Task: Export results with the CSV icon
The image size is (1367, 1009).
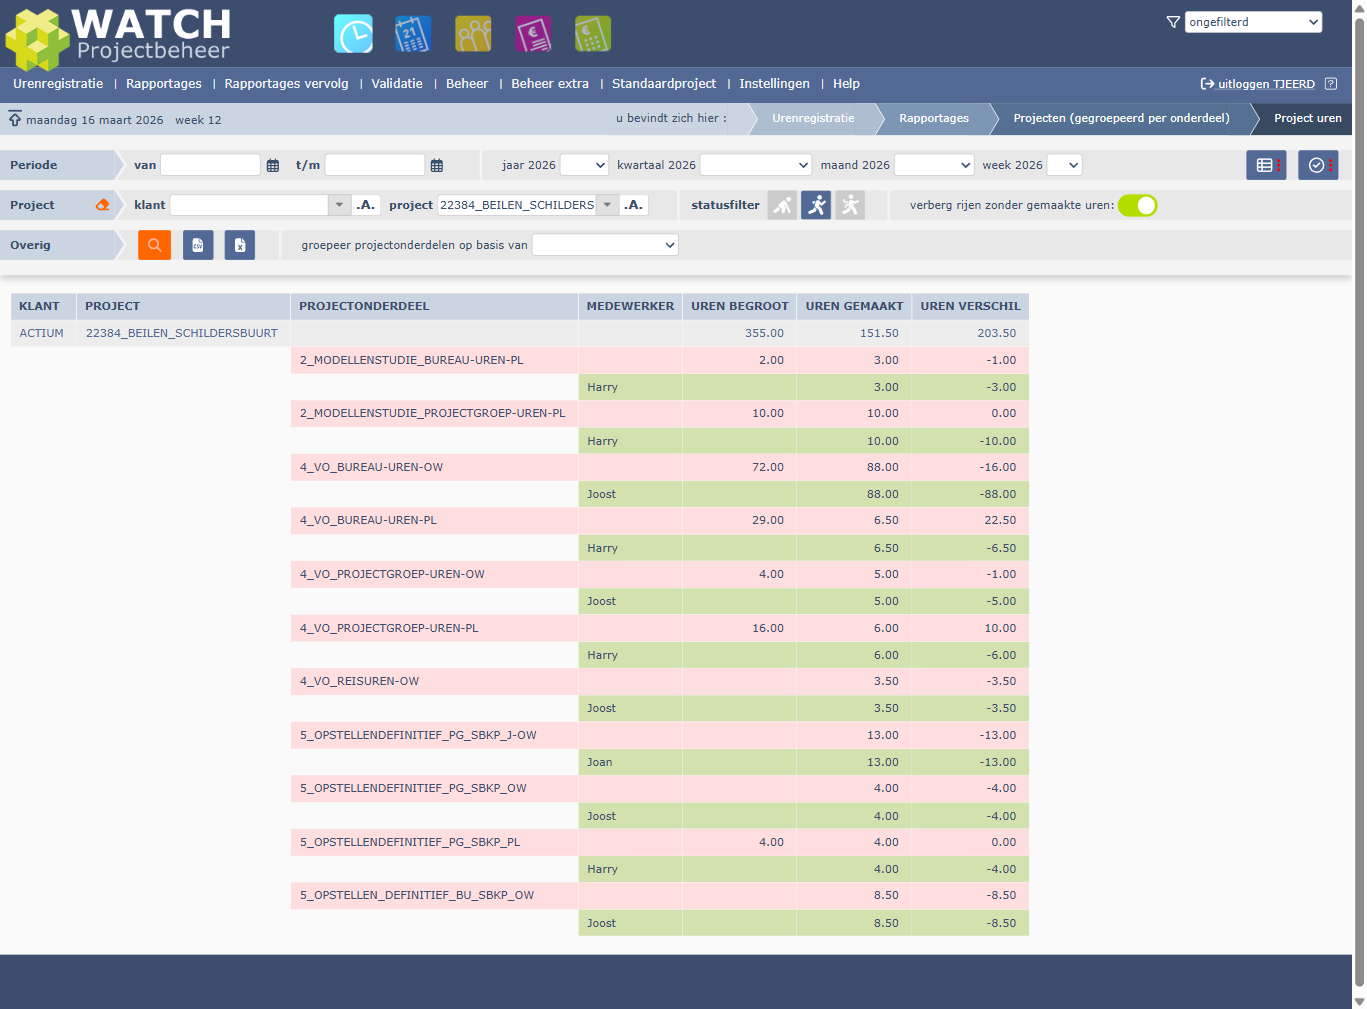Action: pyautogui.click(x=198, y=245)
